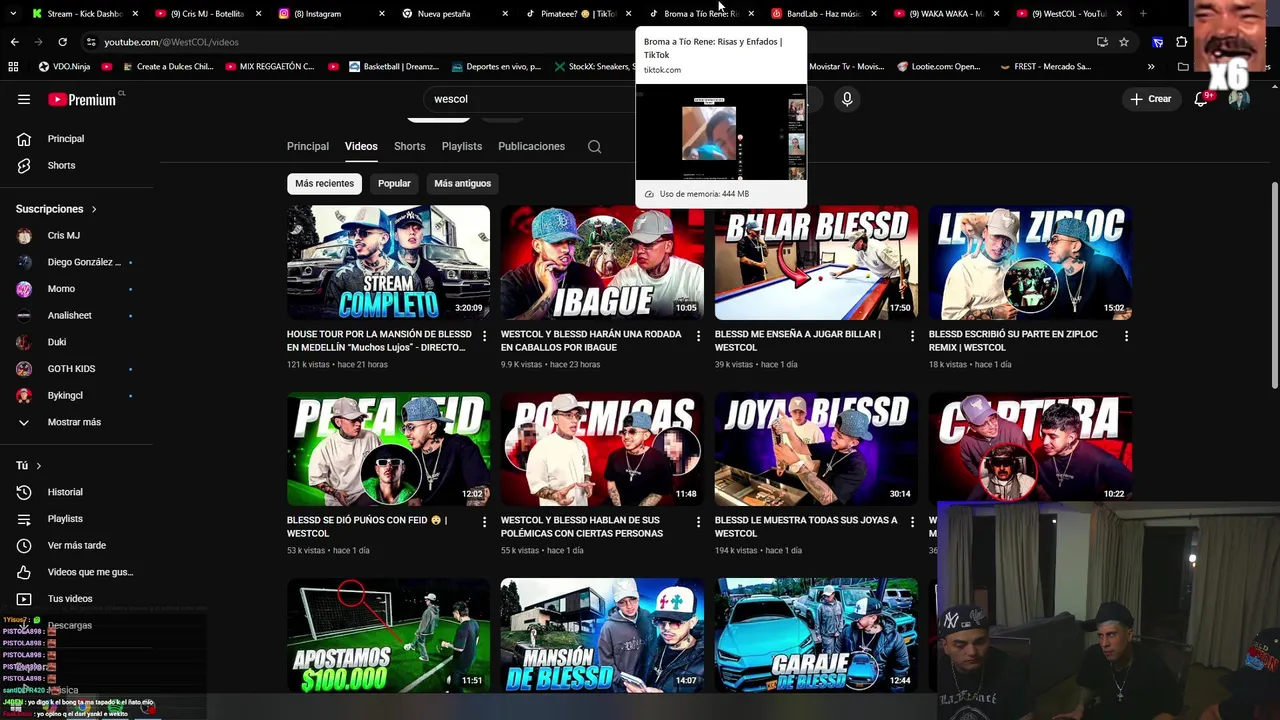
Task: Open the notifications bell
Action: (x=1202, y=99)
